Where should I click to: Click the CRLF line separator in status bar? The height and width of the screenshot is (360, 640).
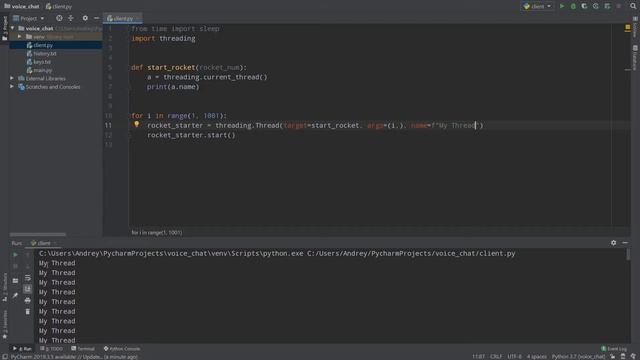(496, 357)
